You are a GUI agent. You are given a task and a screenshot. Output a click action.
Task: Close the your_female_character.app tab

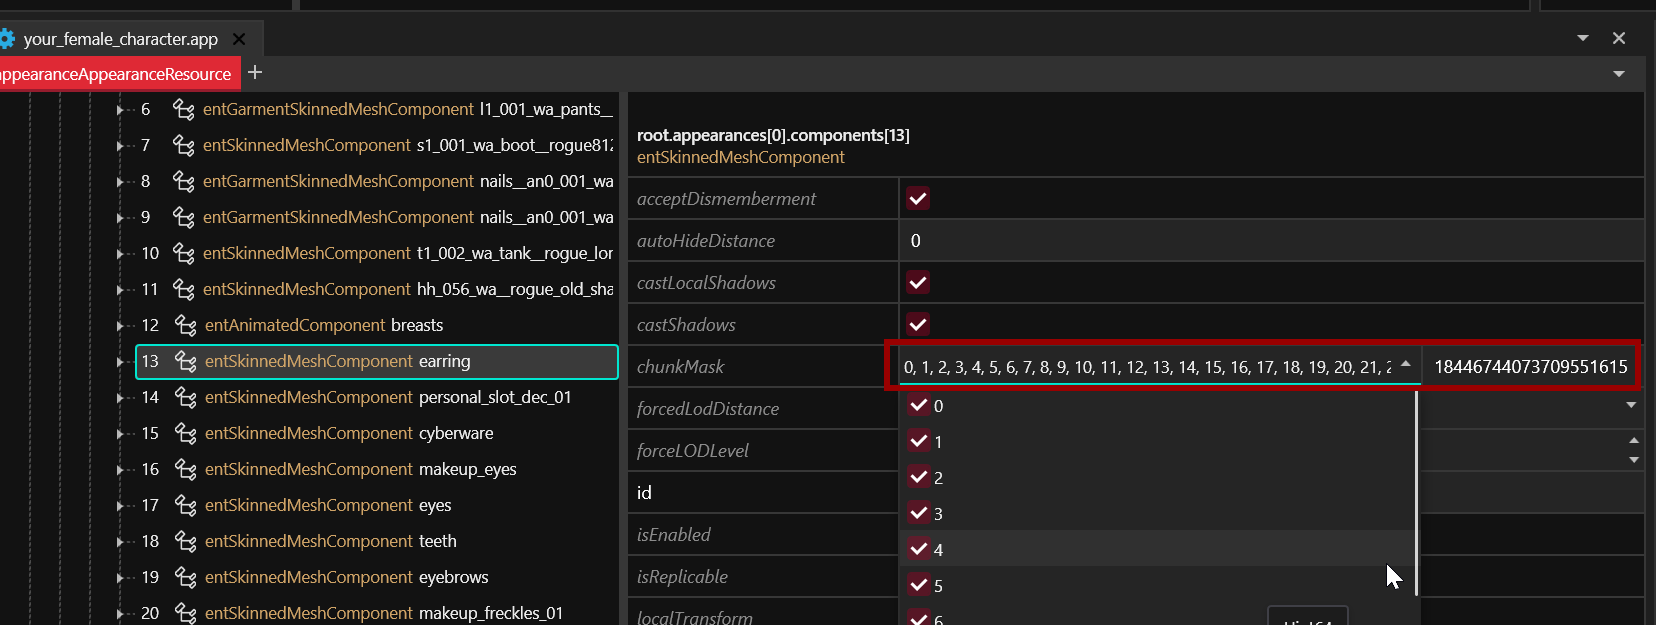click(x=239, y=39)
